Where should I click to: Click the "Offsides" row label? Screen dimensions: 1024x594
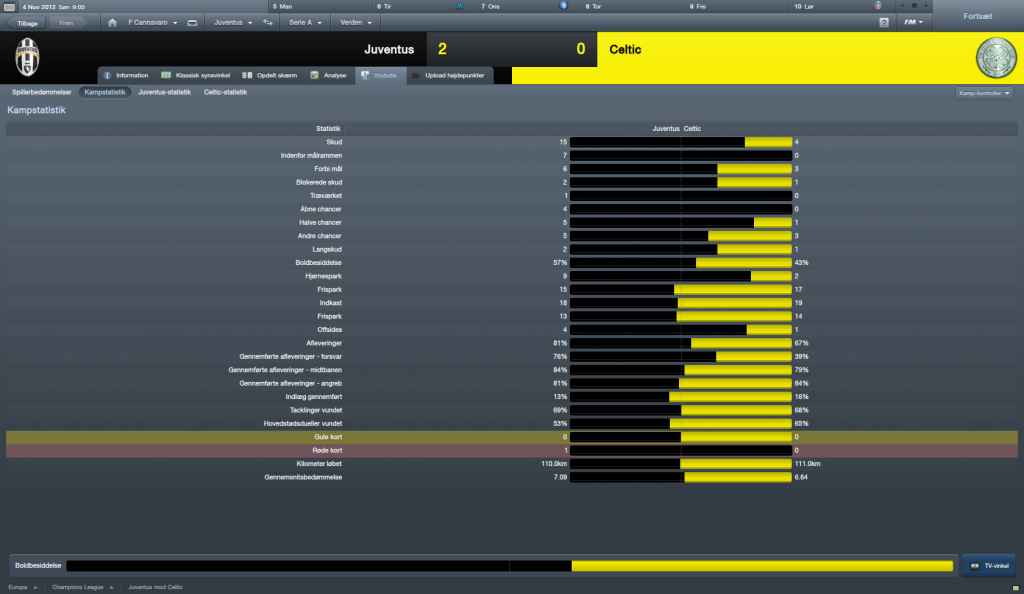tap(330, 330)
